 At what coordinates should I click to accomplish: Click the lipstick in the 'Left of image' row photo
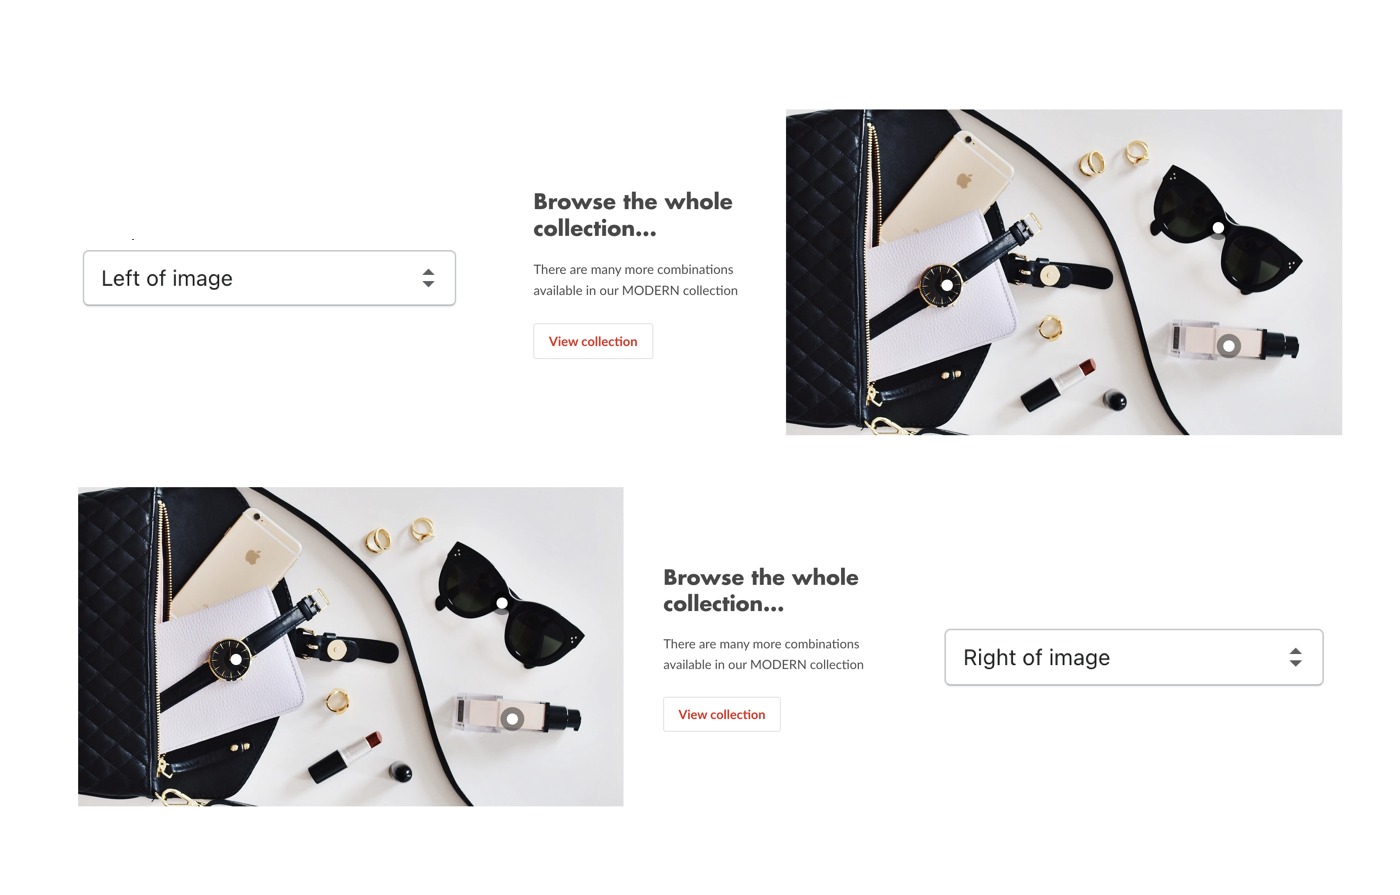[1058, 385]
